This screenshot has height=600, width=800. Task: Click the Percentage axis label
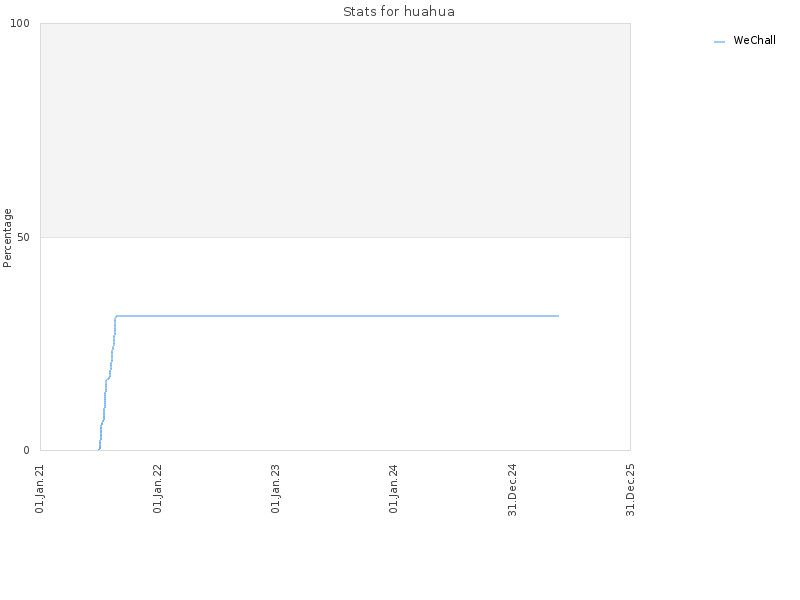coord(7,238)
